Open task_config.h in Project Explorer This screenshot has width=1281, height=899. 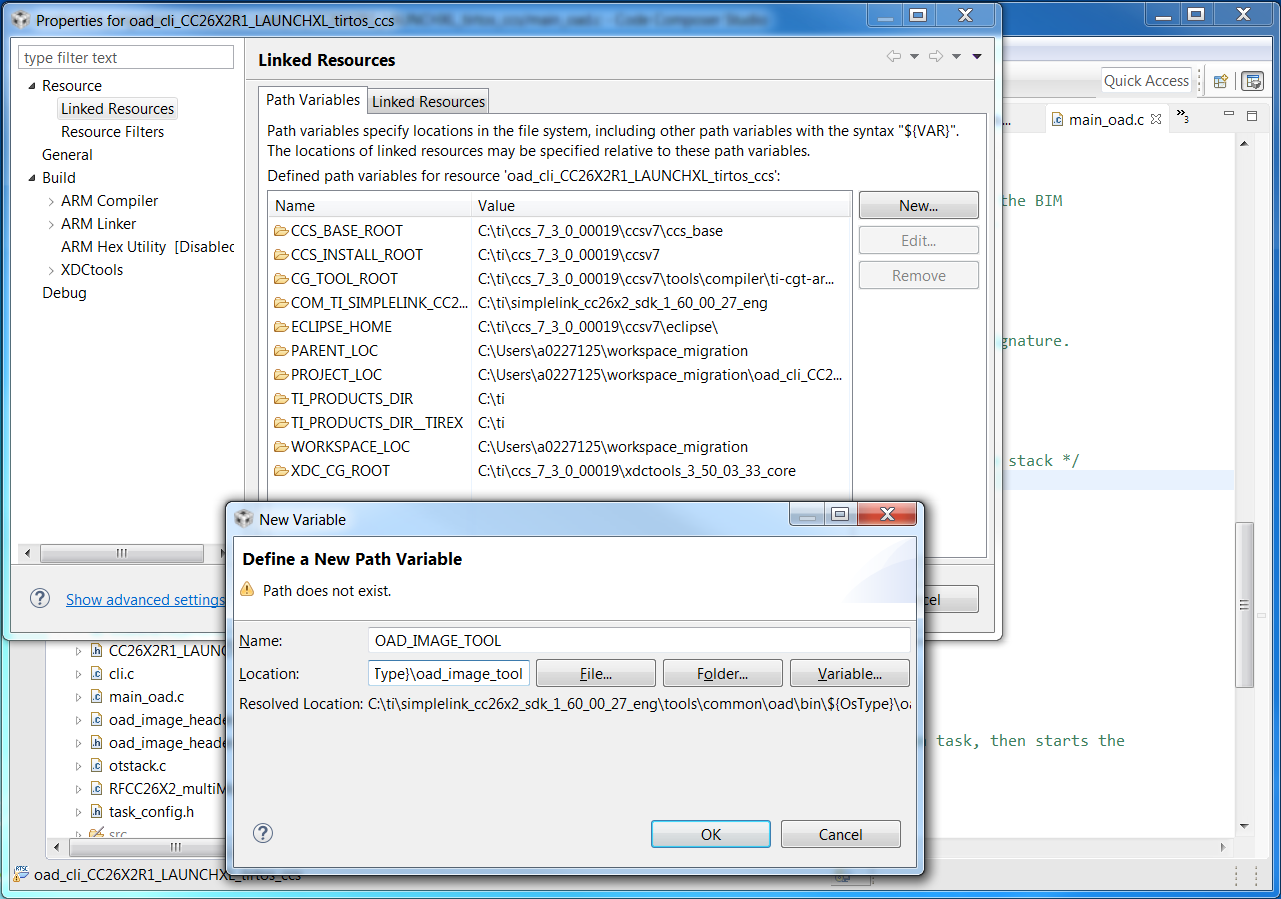(151, 812)
